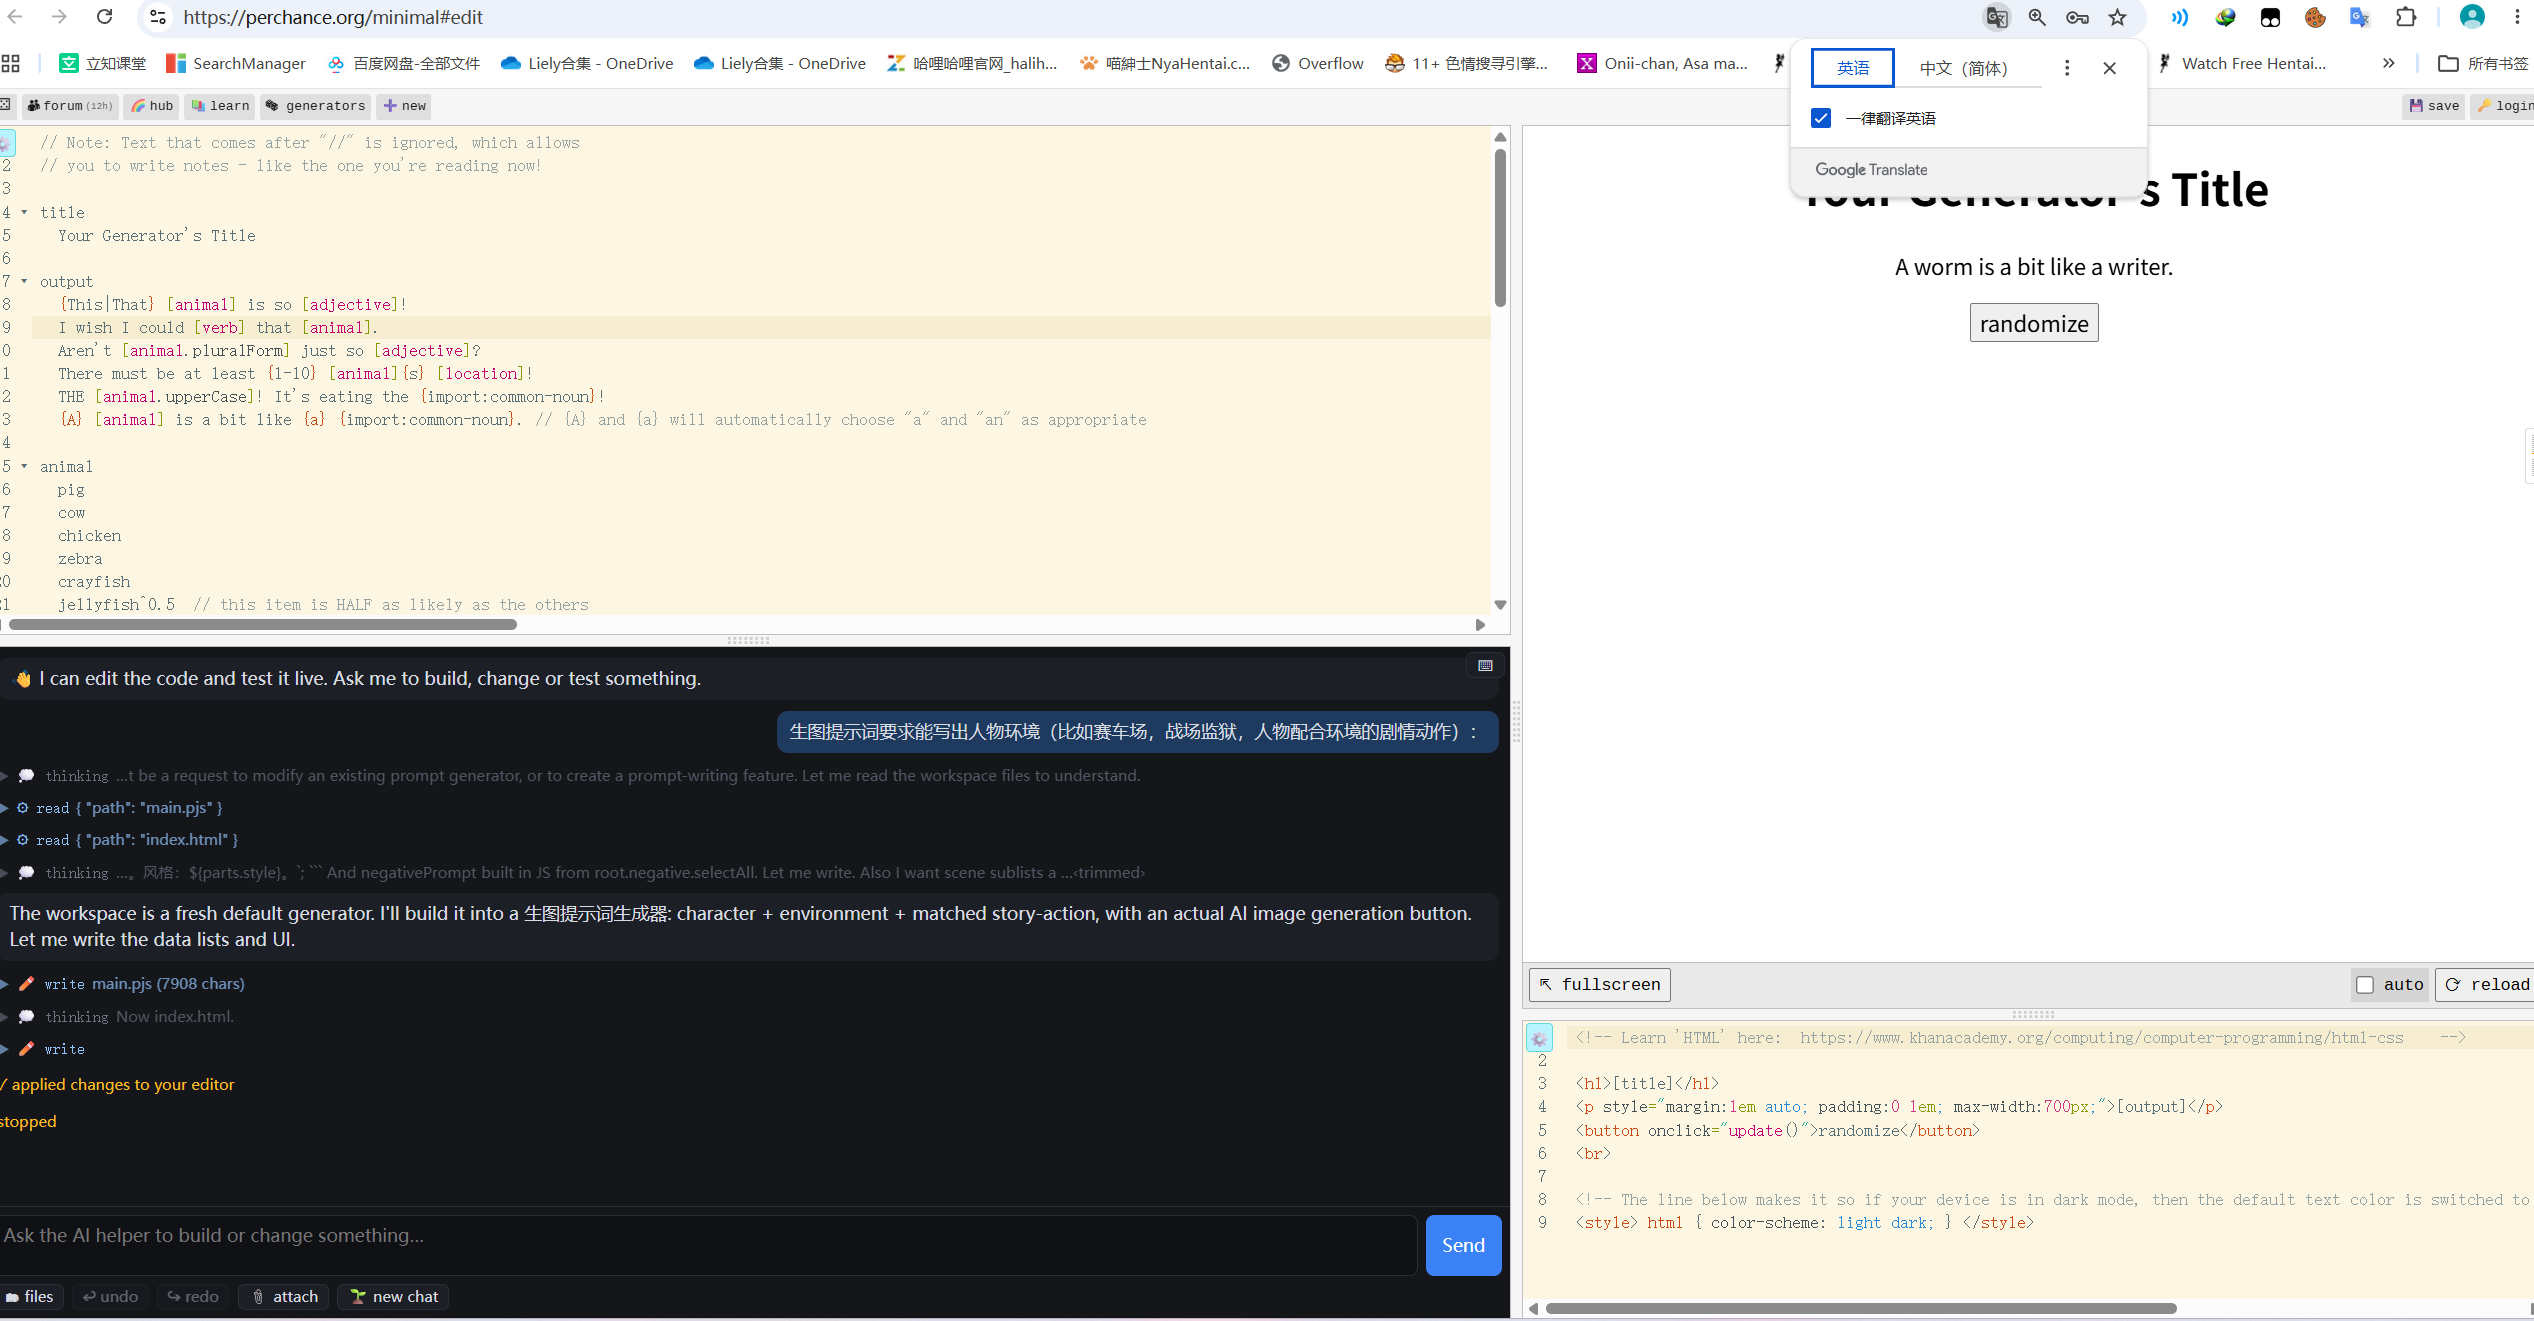Open the site info icon in address bar
Screen dimensions: 2534x1321
157,17
